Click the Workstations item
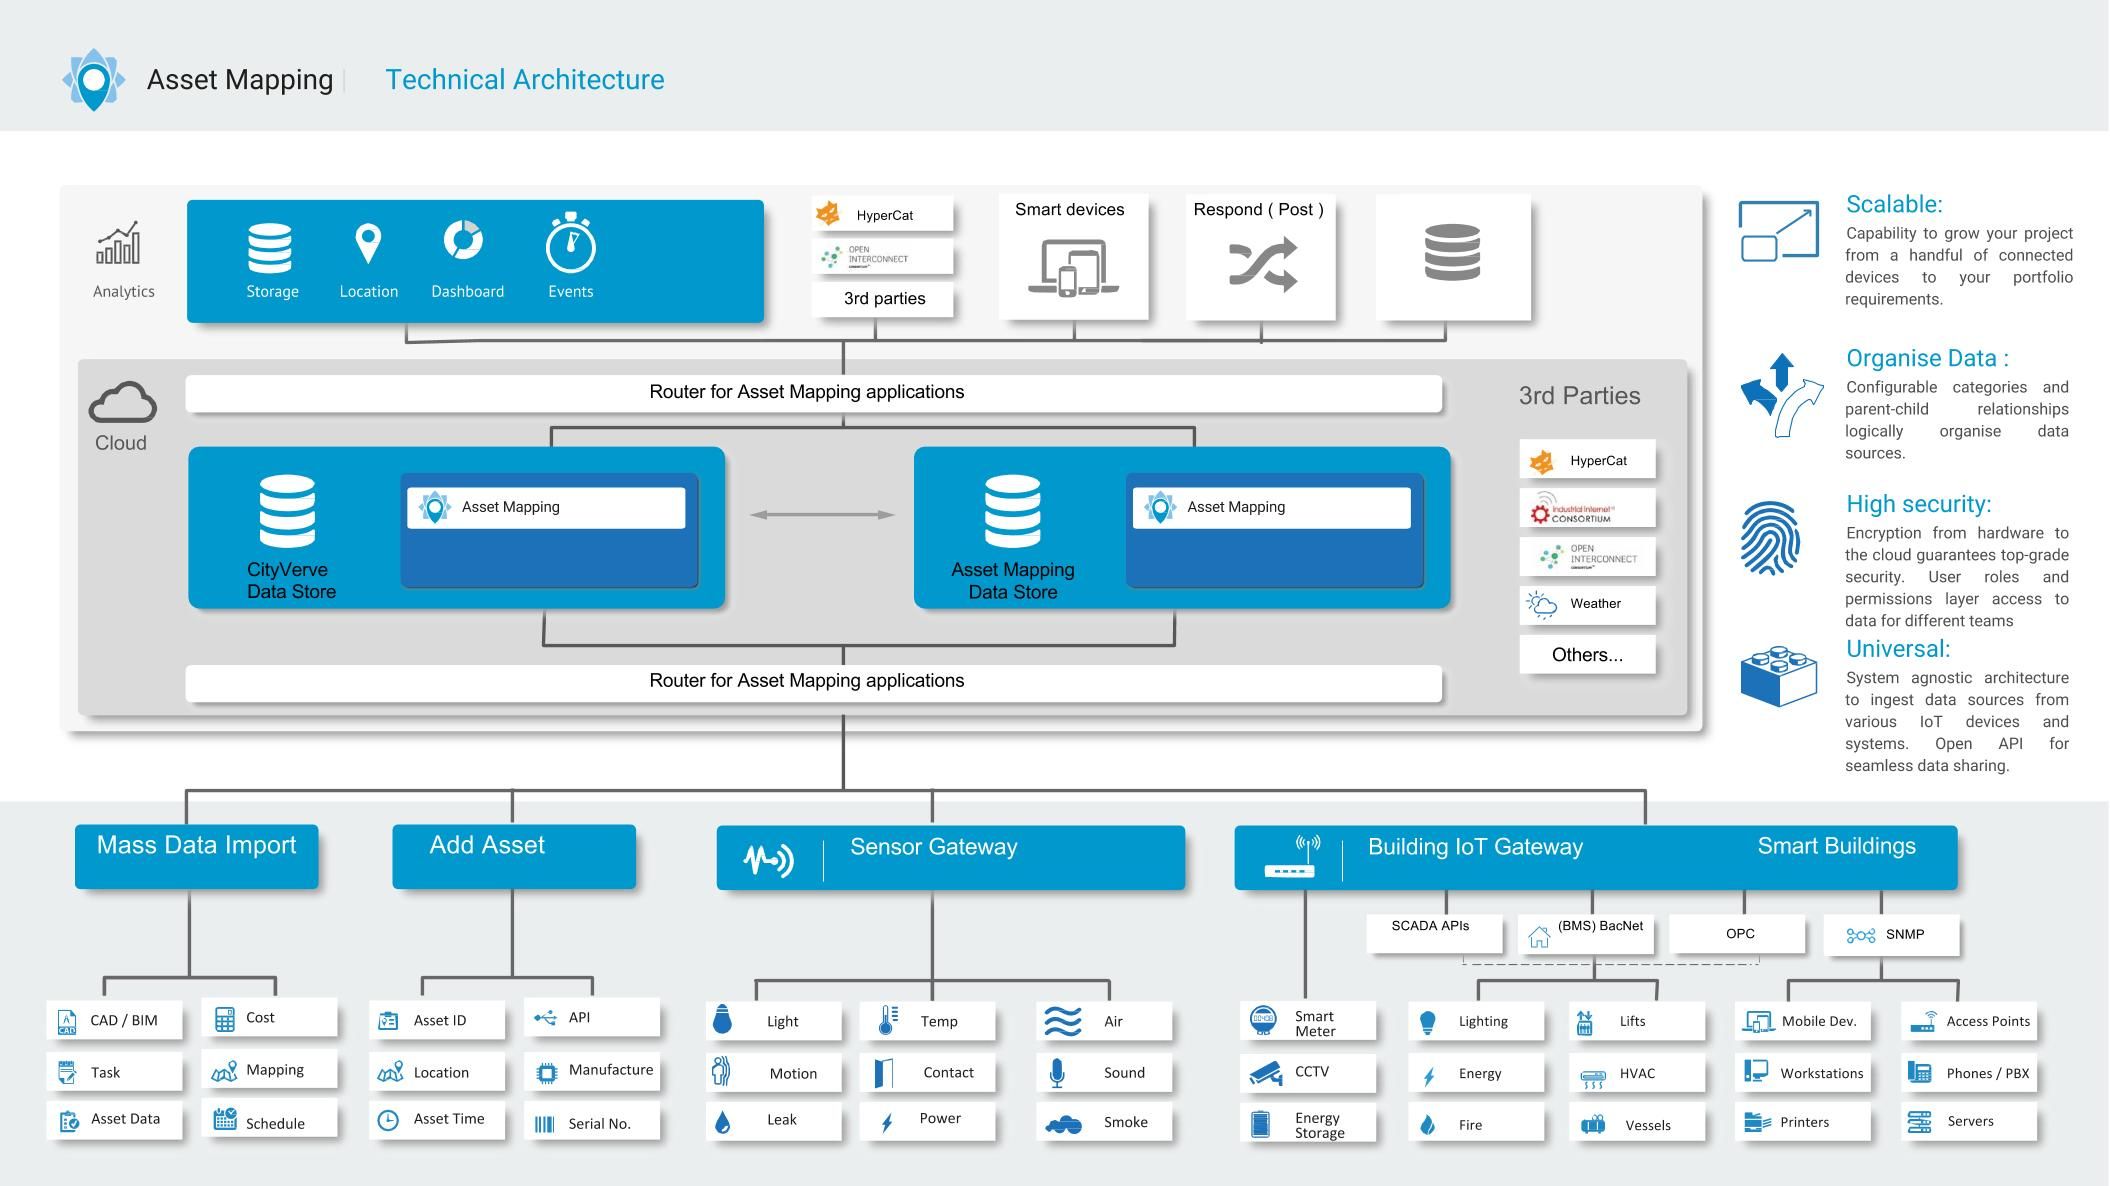Screen dimensions: 2110x1186 (x=1803, y=1074)
